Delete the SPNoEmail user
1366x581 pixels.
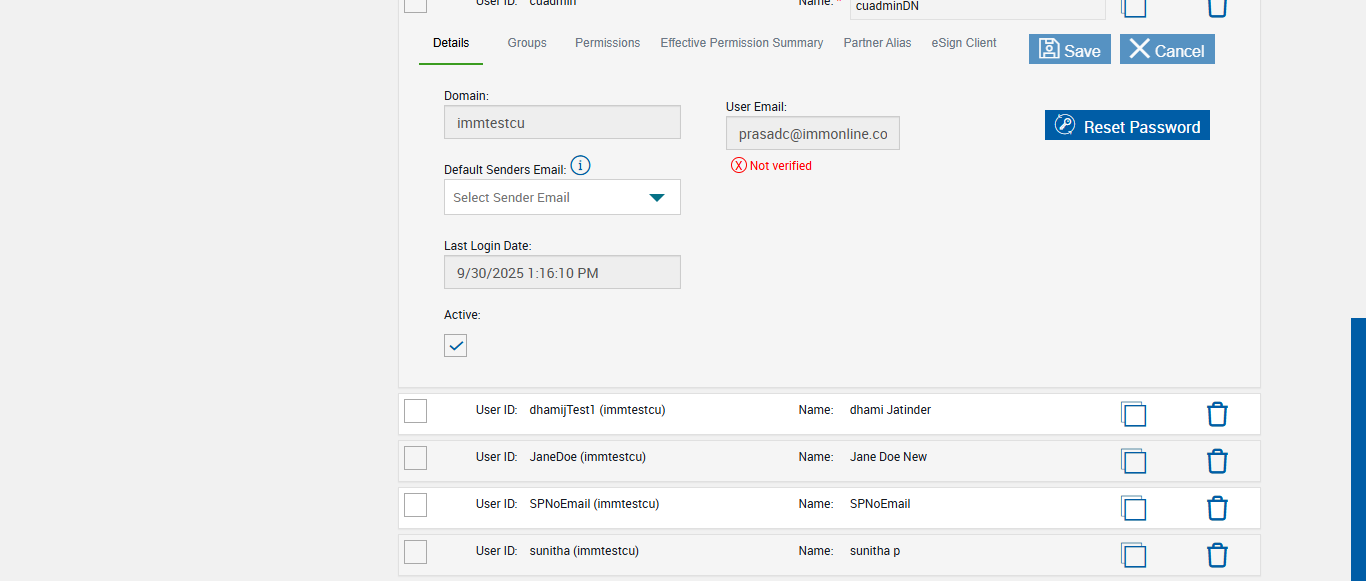point(1217,508)
